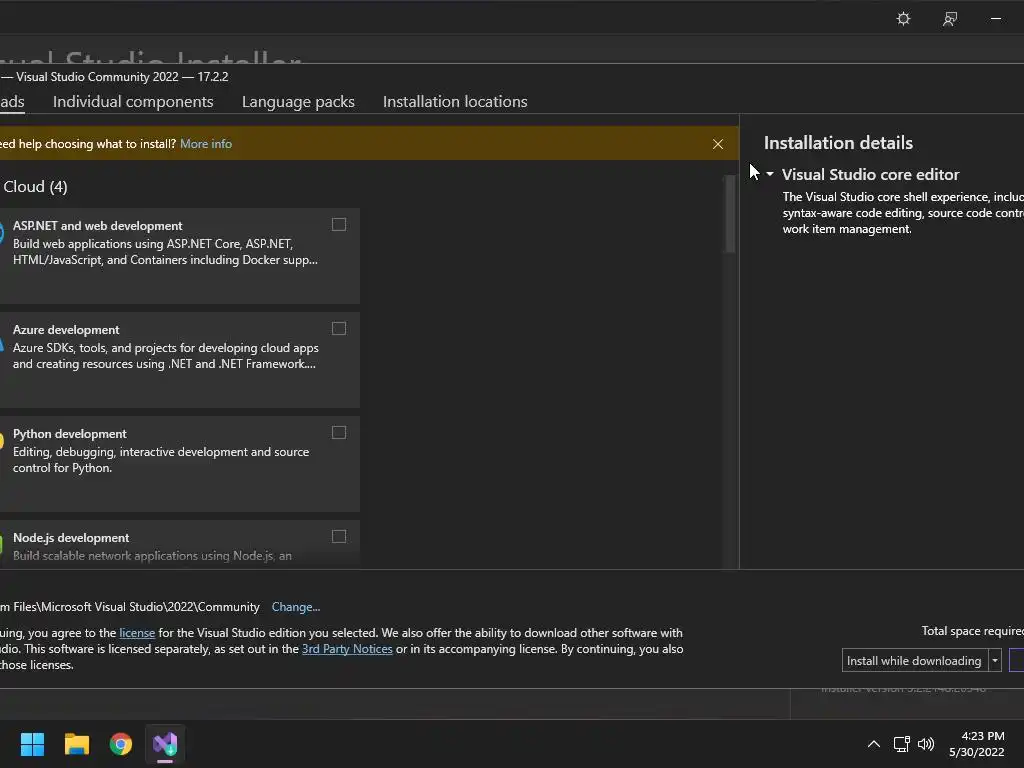Select Azure development card title
The width and height of the screenshot is (1024, 768).
click(x=66, y=330)
